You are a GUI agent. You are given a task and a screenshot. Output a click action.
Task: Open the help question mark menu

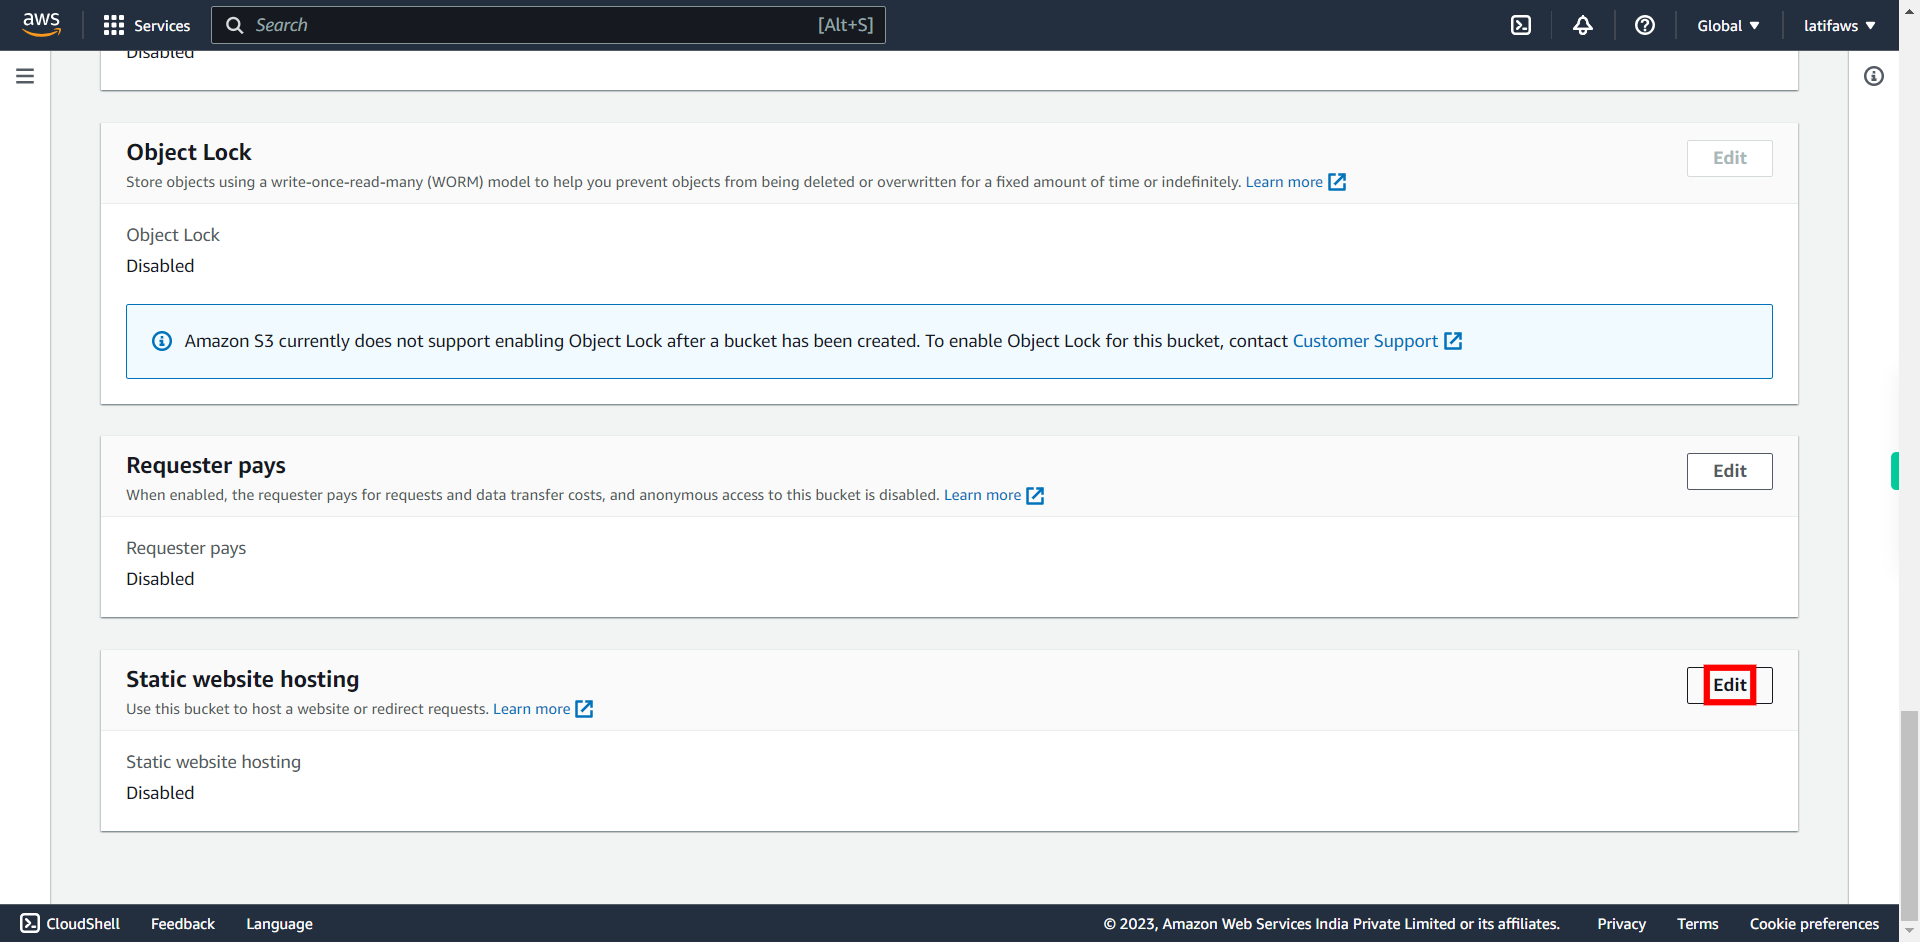pyautogui.click(x=1645, y=25)
